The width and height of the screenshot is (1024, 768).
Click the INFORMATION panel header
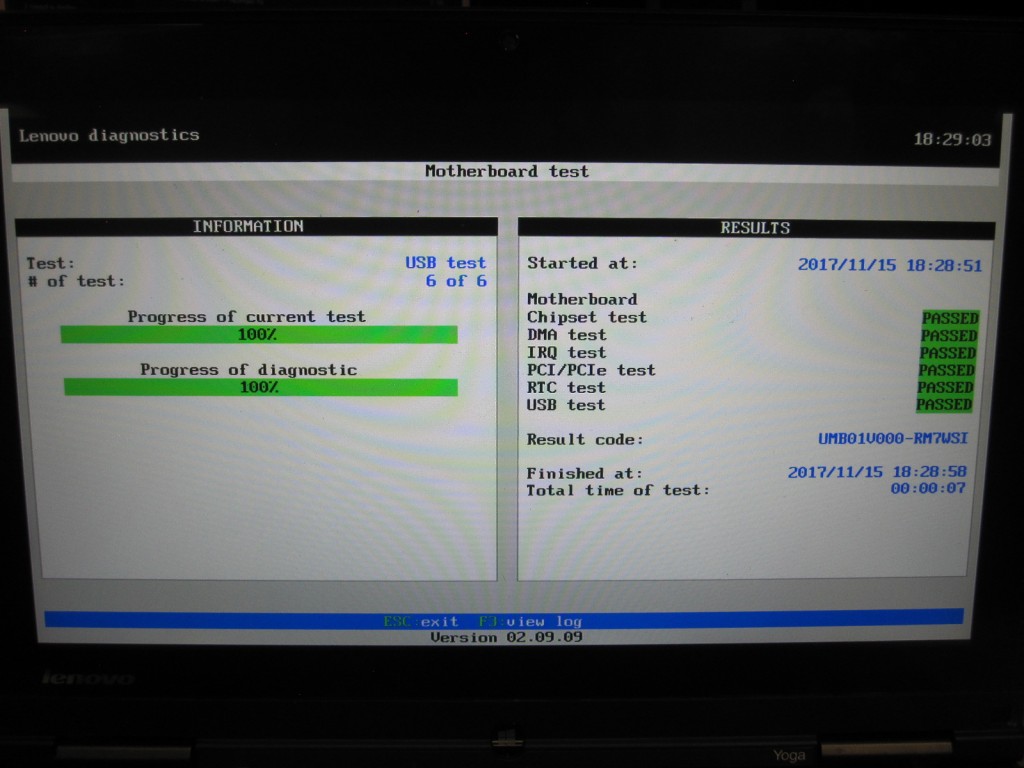point(256,226)
